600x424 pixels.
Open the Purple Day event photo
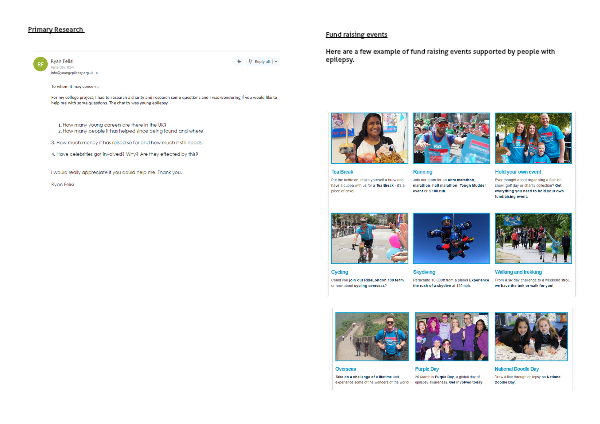pyautogui.click(x=451, y=336)
